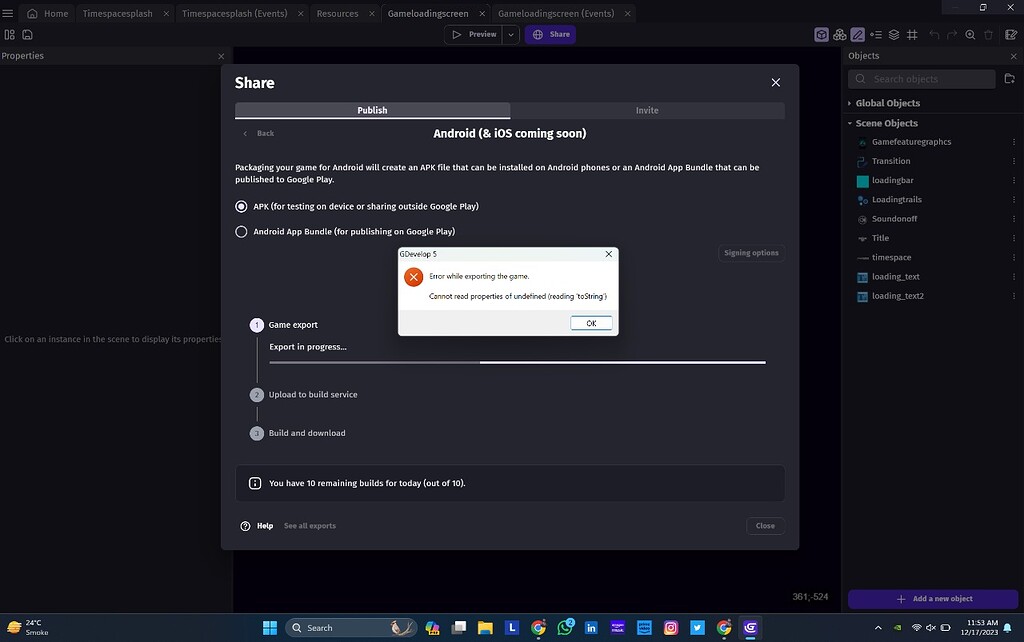Open the Gameloadingscreen (Events) tab
Image resolution: width=1024 pixels, height=642 pixels.
click(x=555, y=13)
